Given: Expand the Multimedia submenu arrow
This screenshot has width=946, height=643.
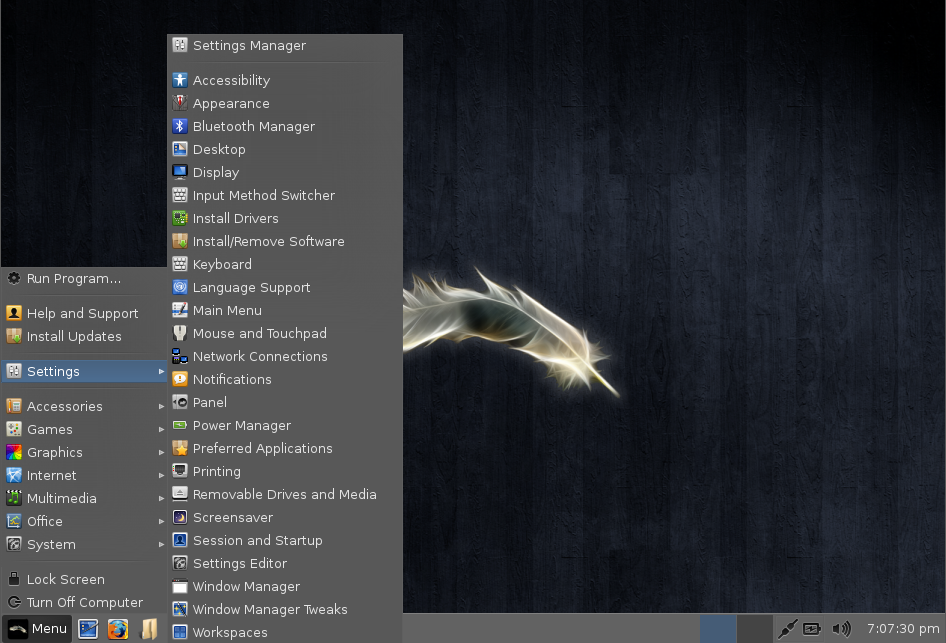Looking at the screenshot, I should click(161, 498).
